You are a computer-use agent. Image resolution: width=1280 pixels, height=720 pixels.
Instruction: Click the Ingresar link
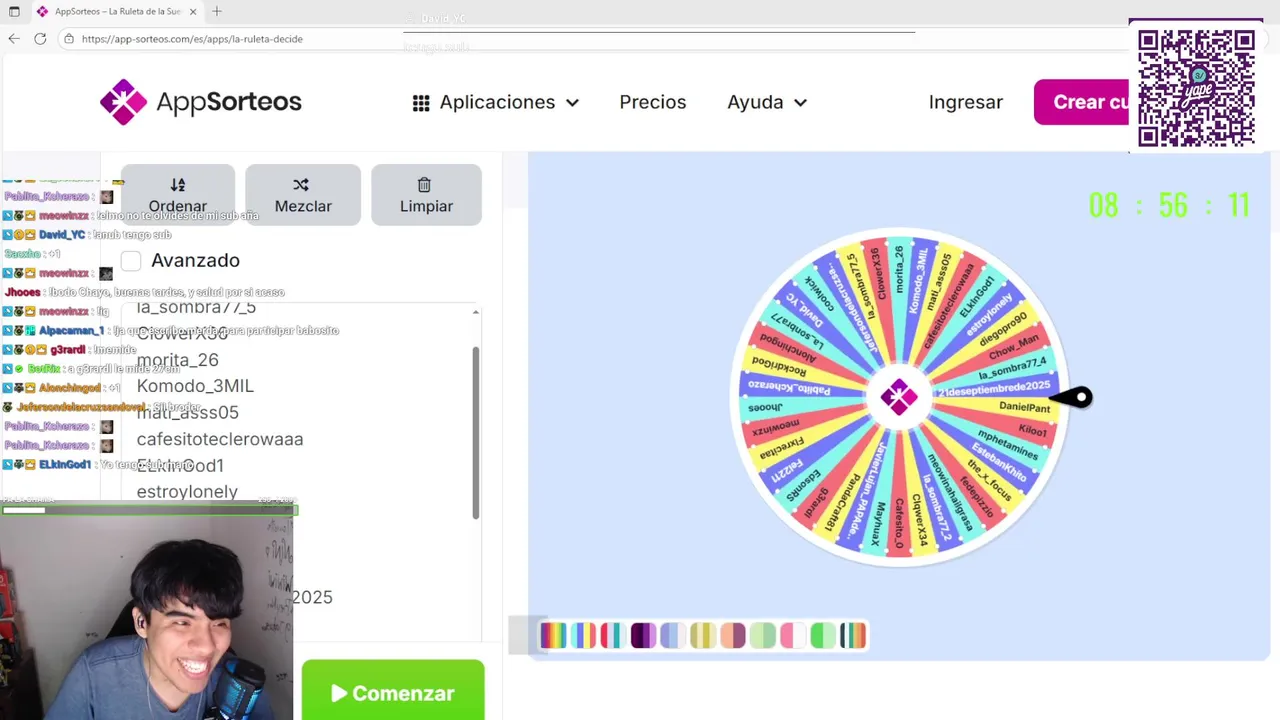point(965,102)
